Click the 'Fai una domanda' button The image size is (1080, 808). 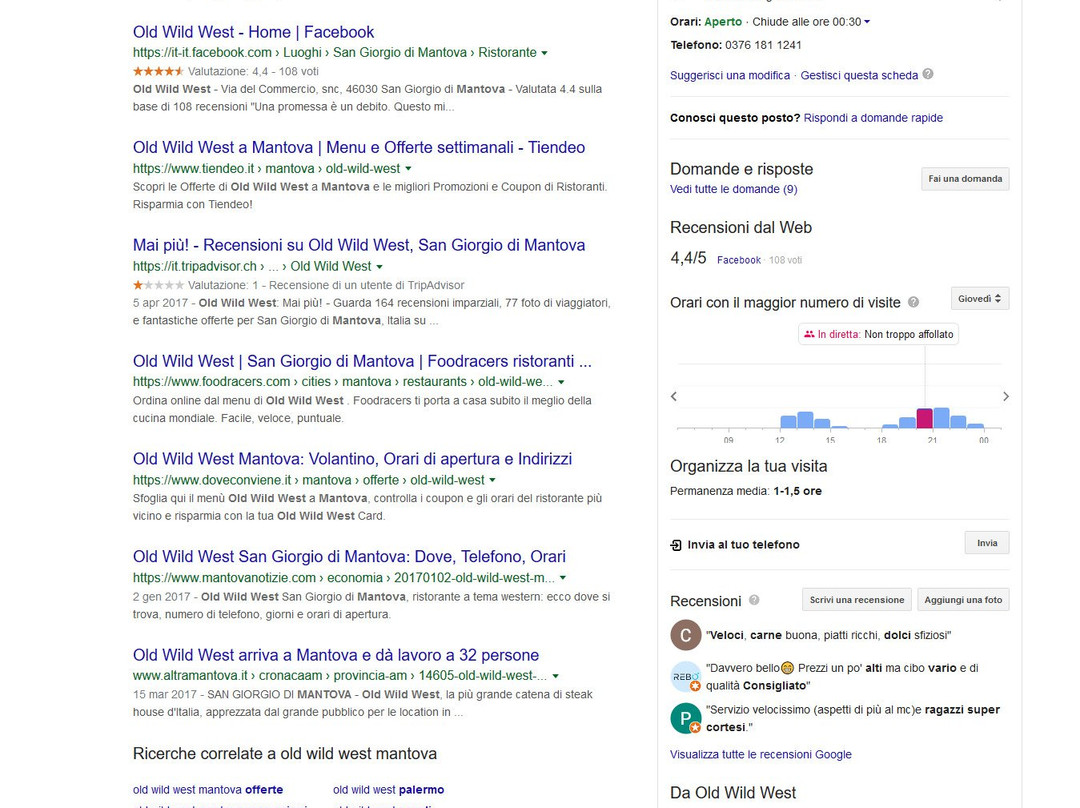[x=965, y=178]
